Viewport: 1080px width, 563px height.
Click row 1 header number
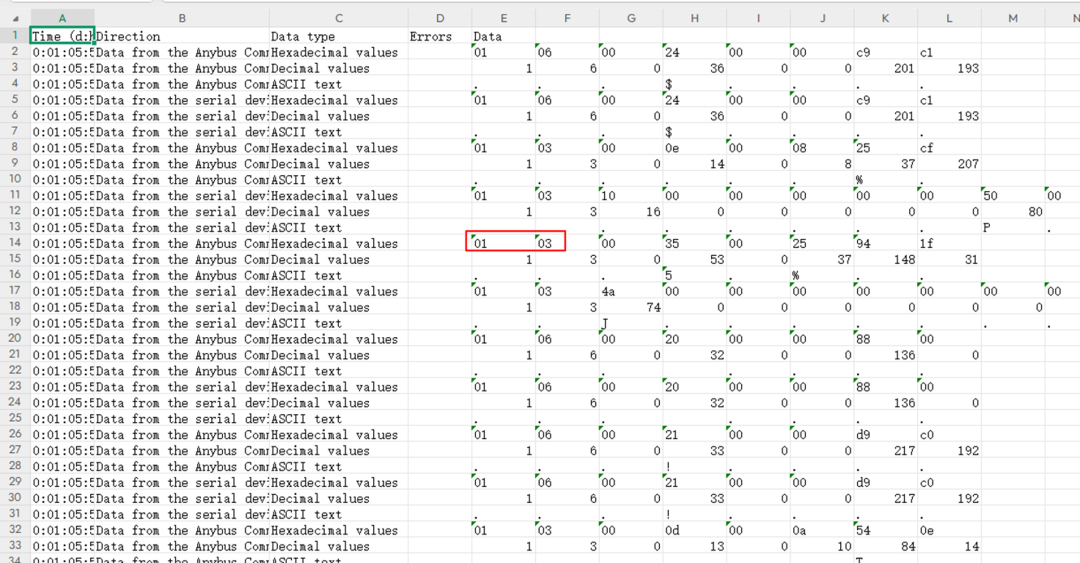pyautogui.click(x=15, y=36)
